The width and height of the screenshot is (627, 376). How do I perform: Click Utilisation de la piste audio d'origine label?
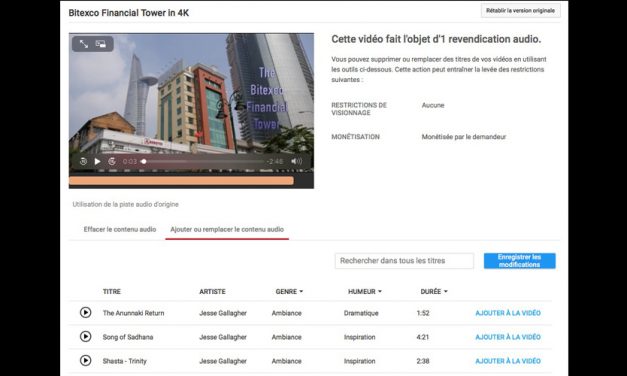click(126, 204)
